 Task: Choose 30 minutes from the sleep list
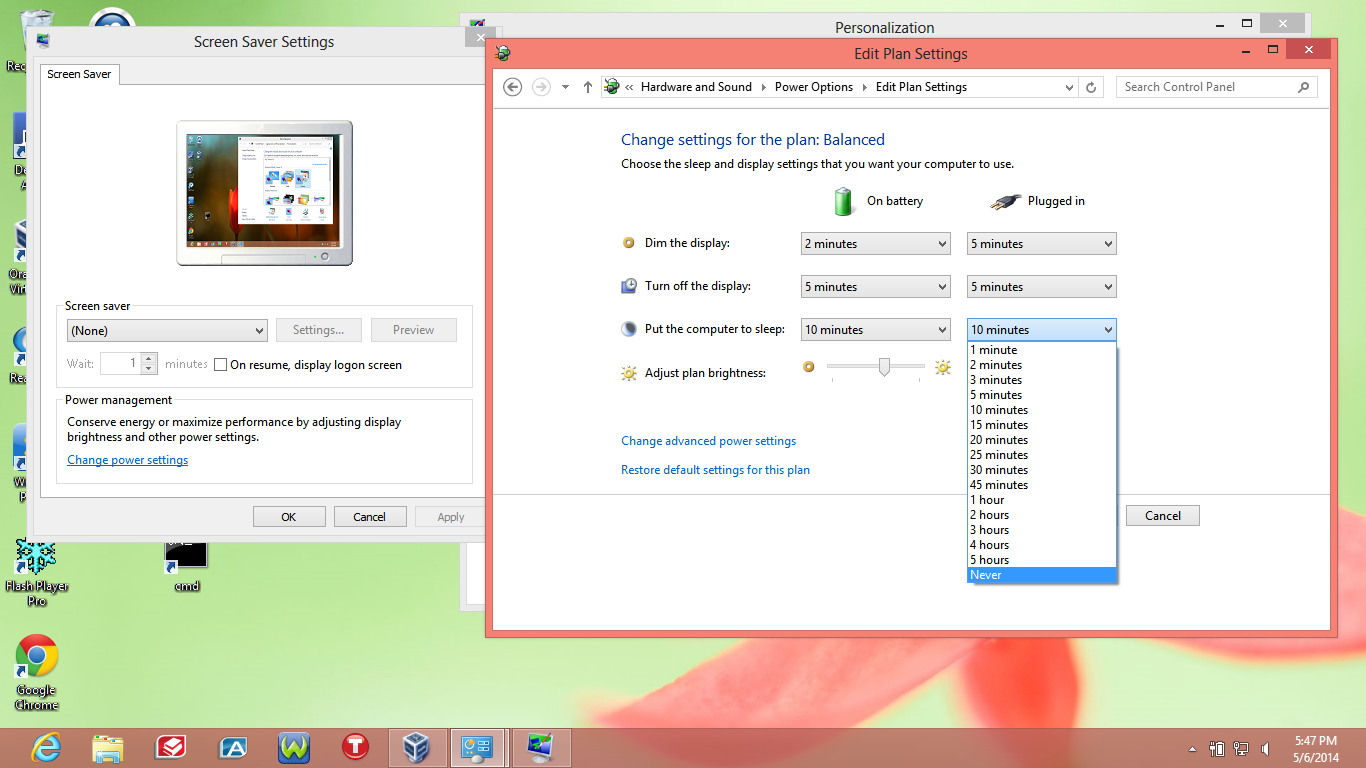pos(1041,470)
